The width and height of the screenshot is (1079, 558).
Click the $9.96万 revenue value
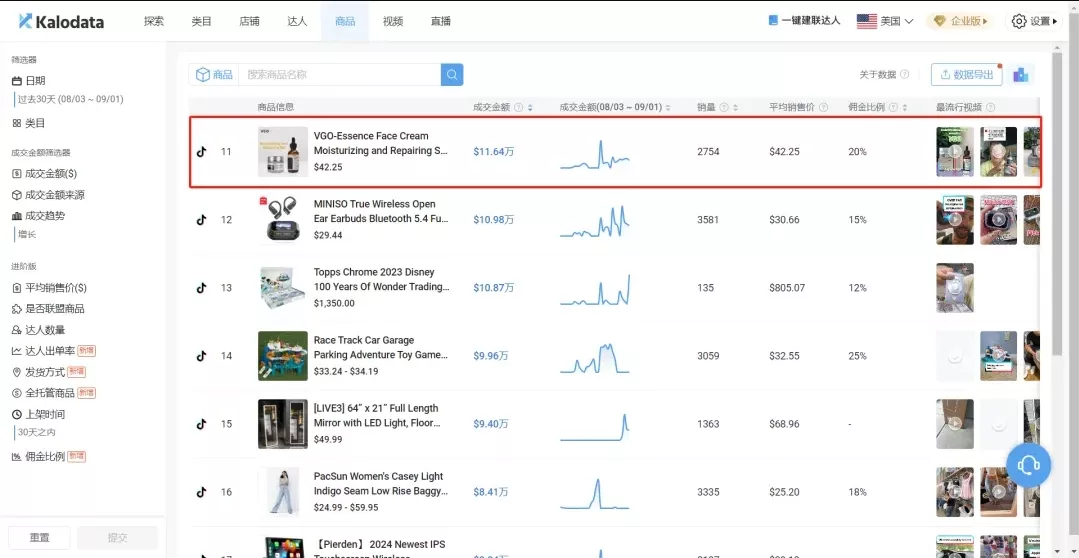[x=491, y=356]
